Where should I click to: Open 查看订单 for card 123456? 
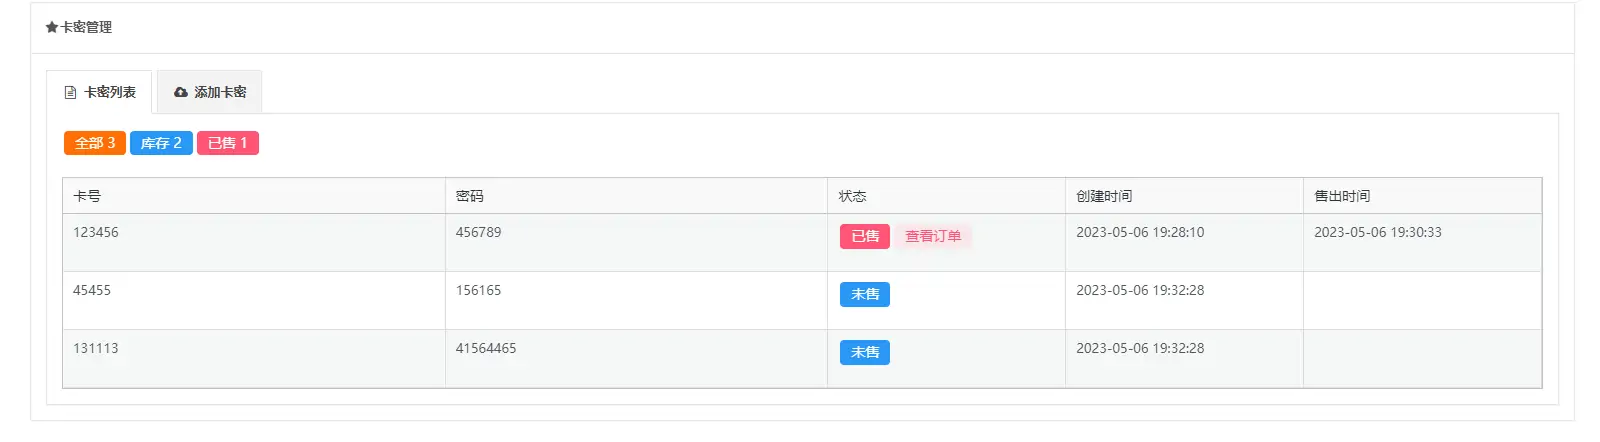(933, 236)
